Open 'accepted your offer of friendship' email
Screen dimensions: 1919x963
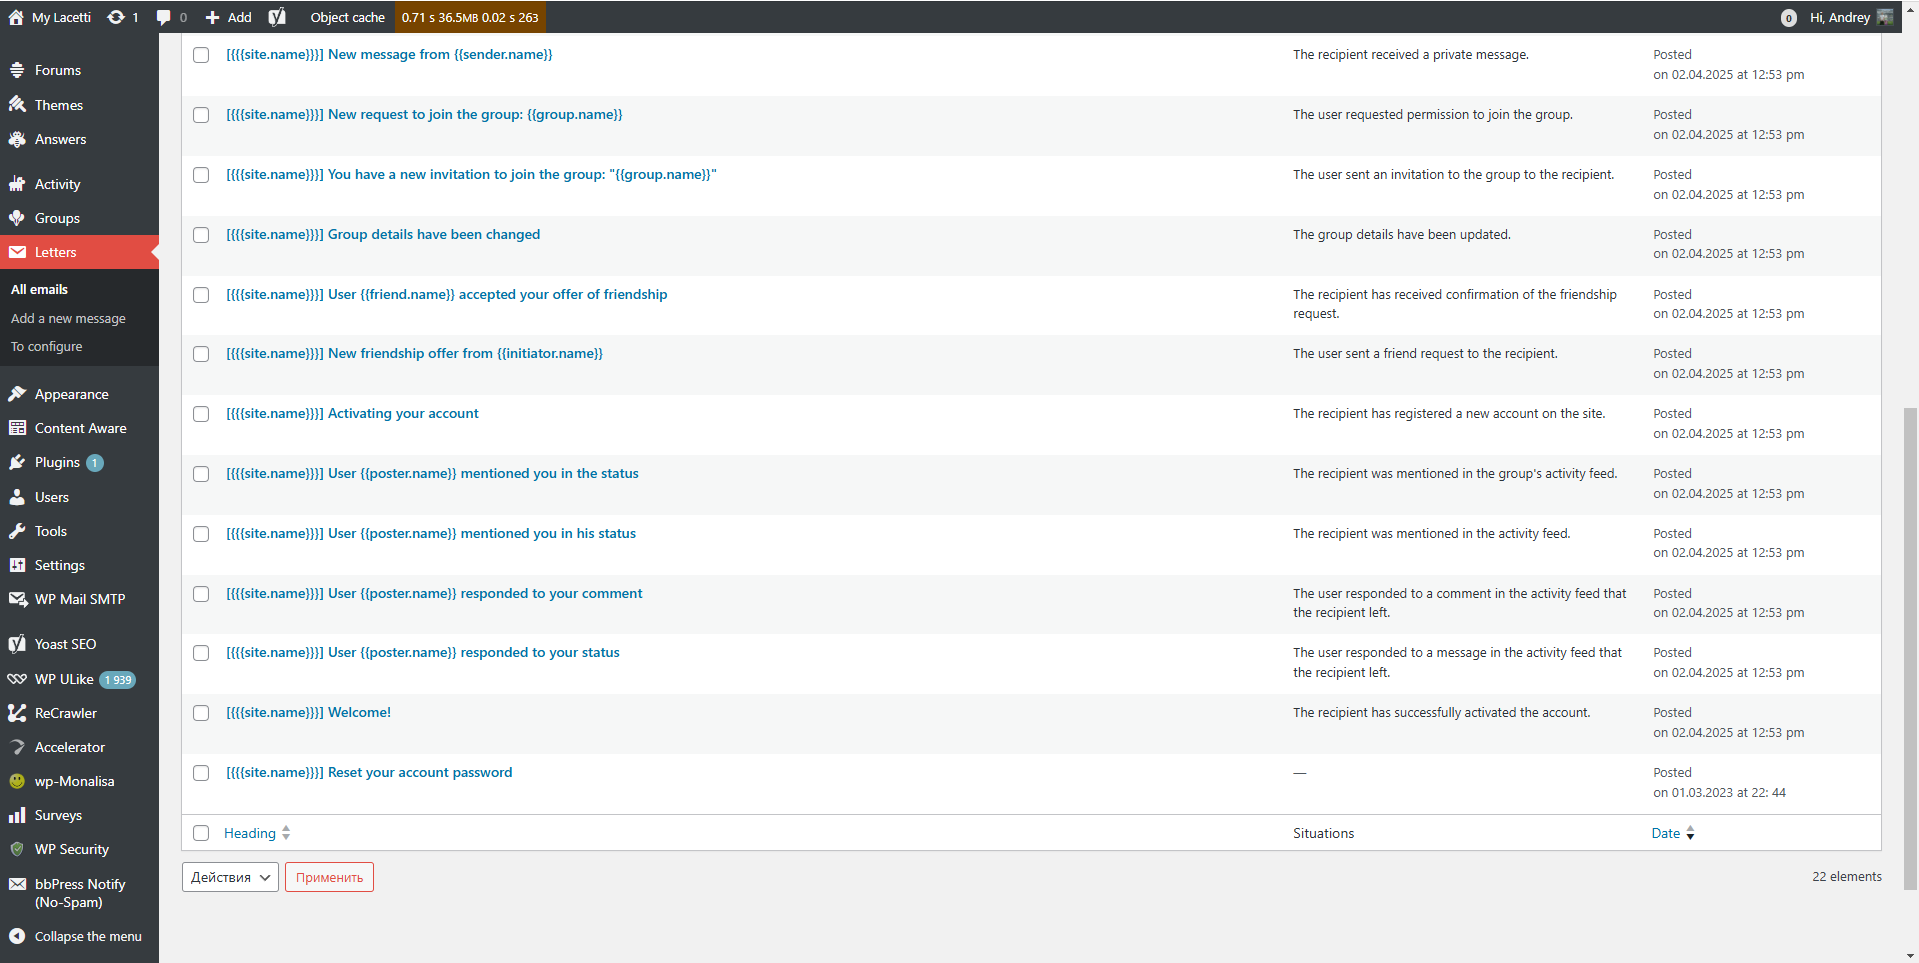tap(447, 294)
